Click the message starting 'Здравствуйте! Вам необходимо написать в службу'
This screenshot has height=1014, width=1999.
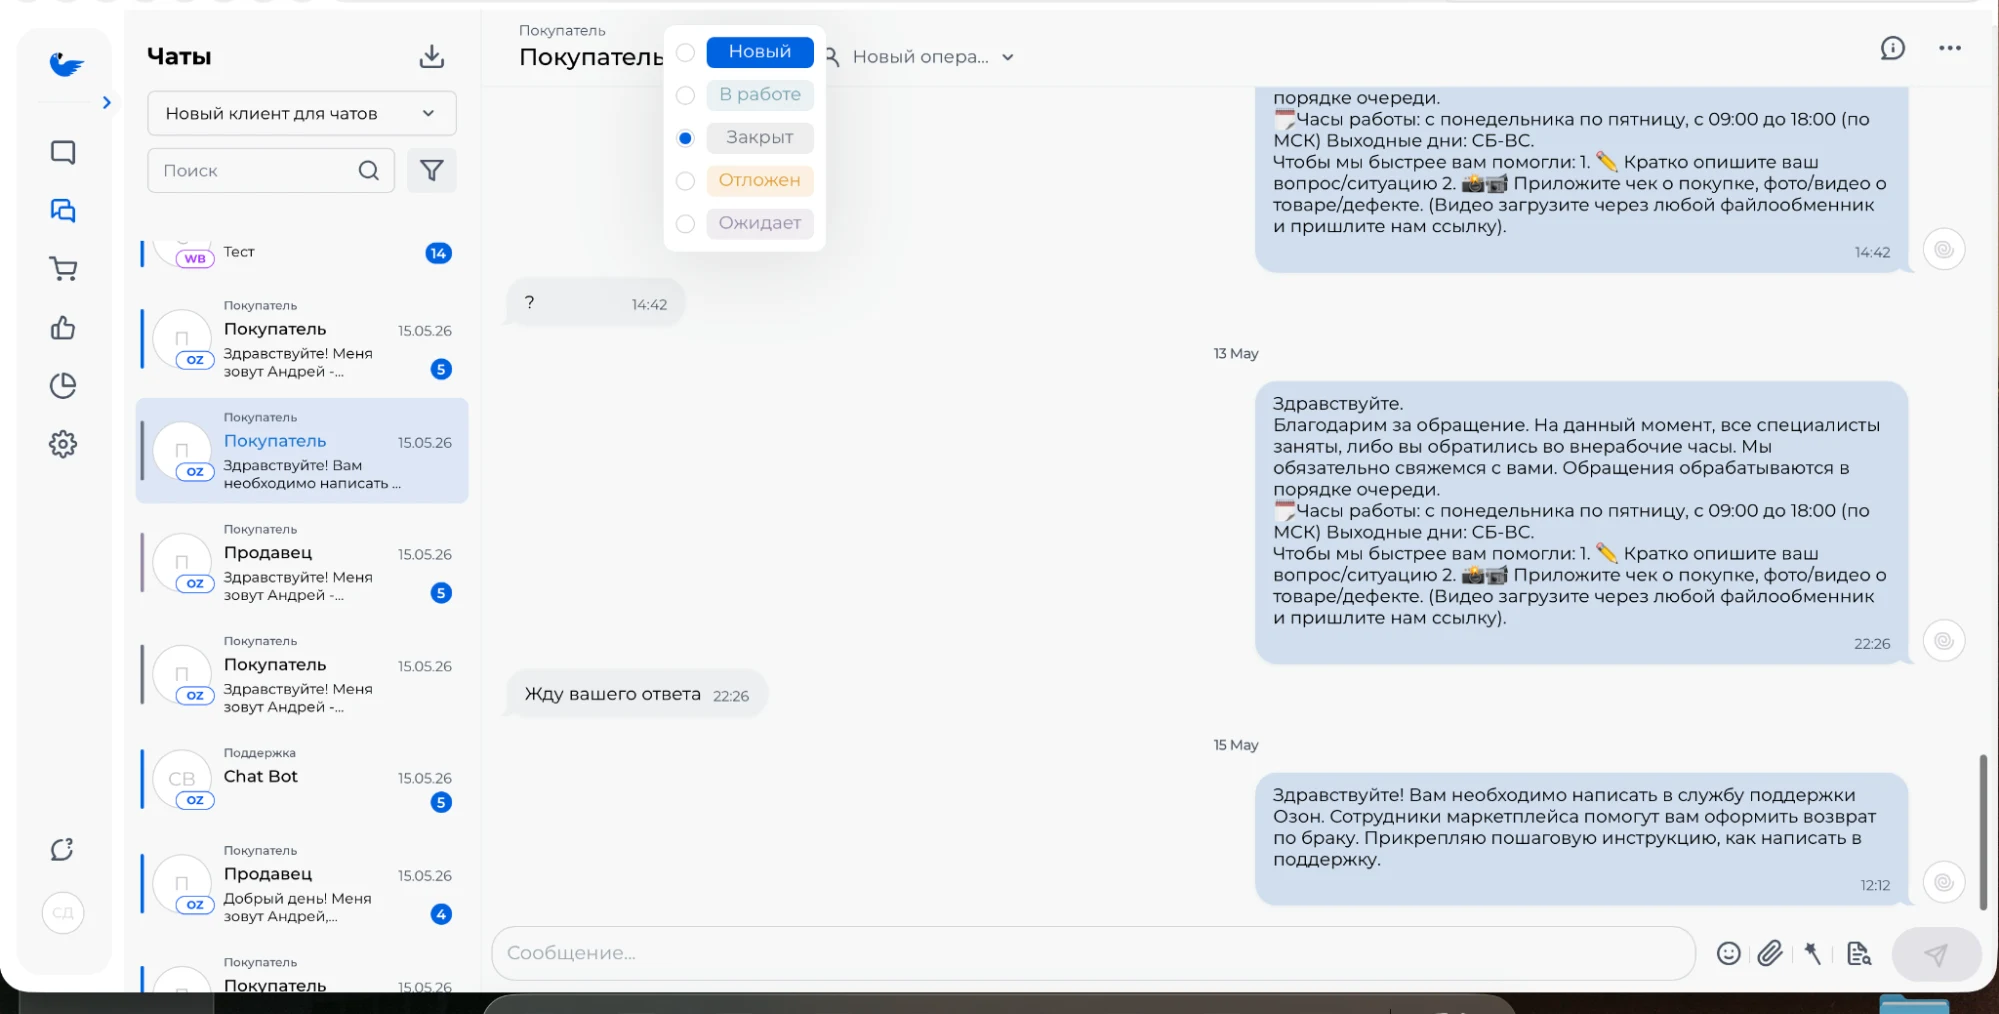(x=1581, y=839)
